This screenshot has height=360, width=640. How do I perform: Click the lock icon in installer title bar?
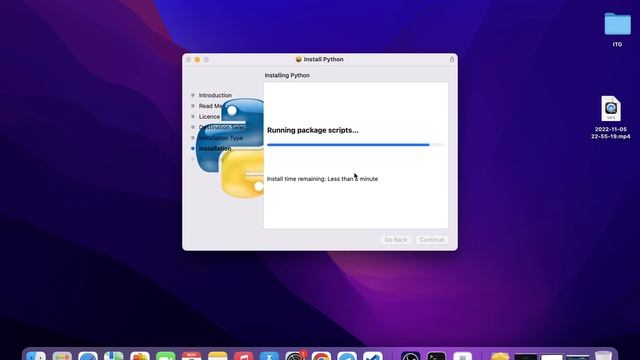click(452, 59)
